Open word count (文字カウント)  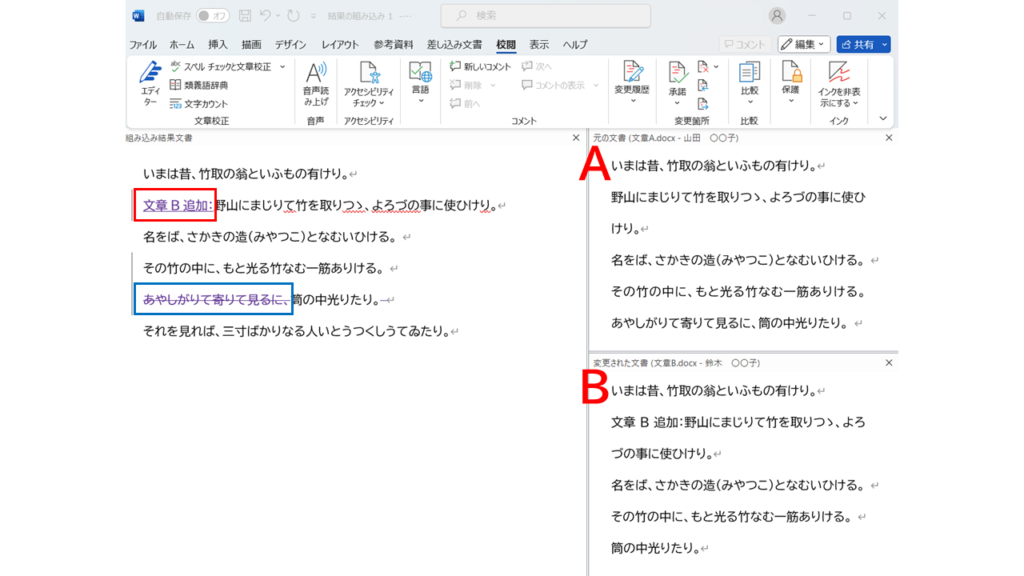[199, 103]
